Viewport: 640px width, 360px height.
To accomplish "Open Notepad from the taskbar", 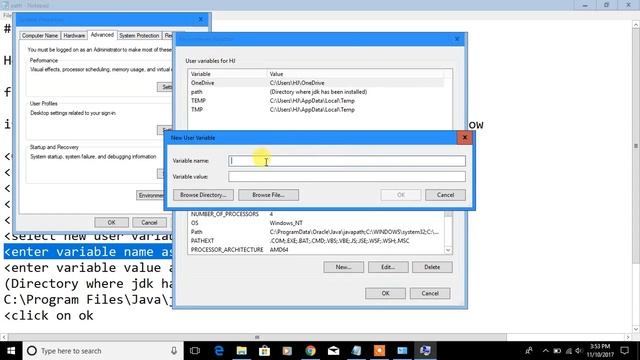I will [x=356, y=351].
